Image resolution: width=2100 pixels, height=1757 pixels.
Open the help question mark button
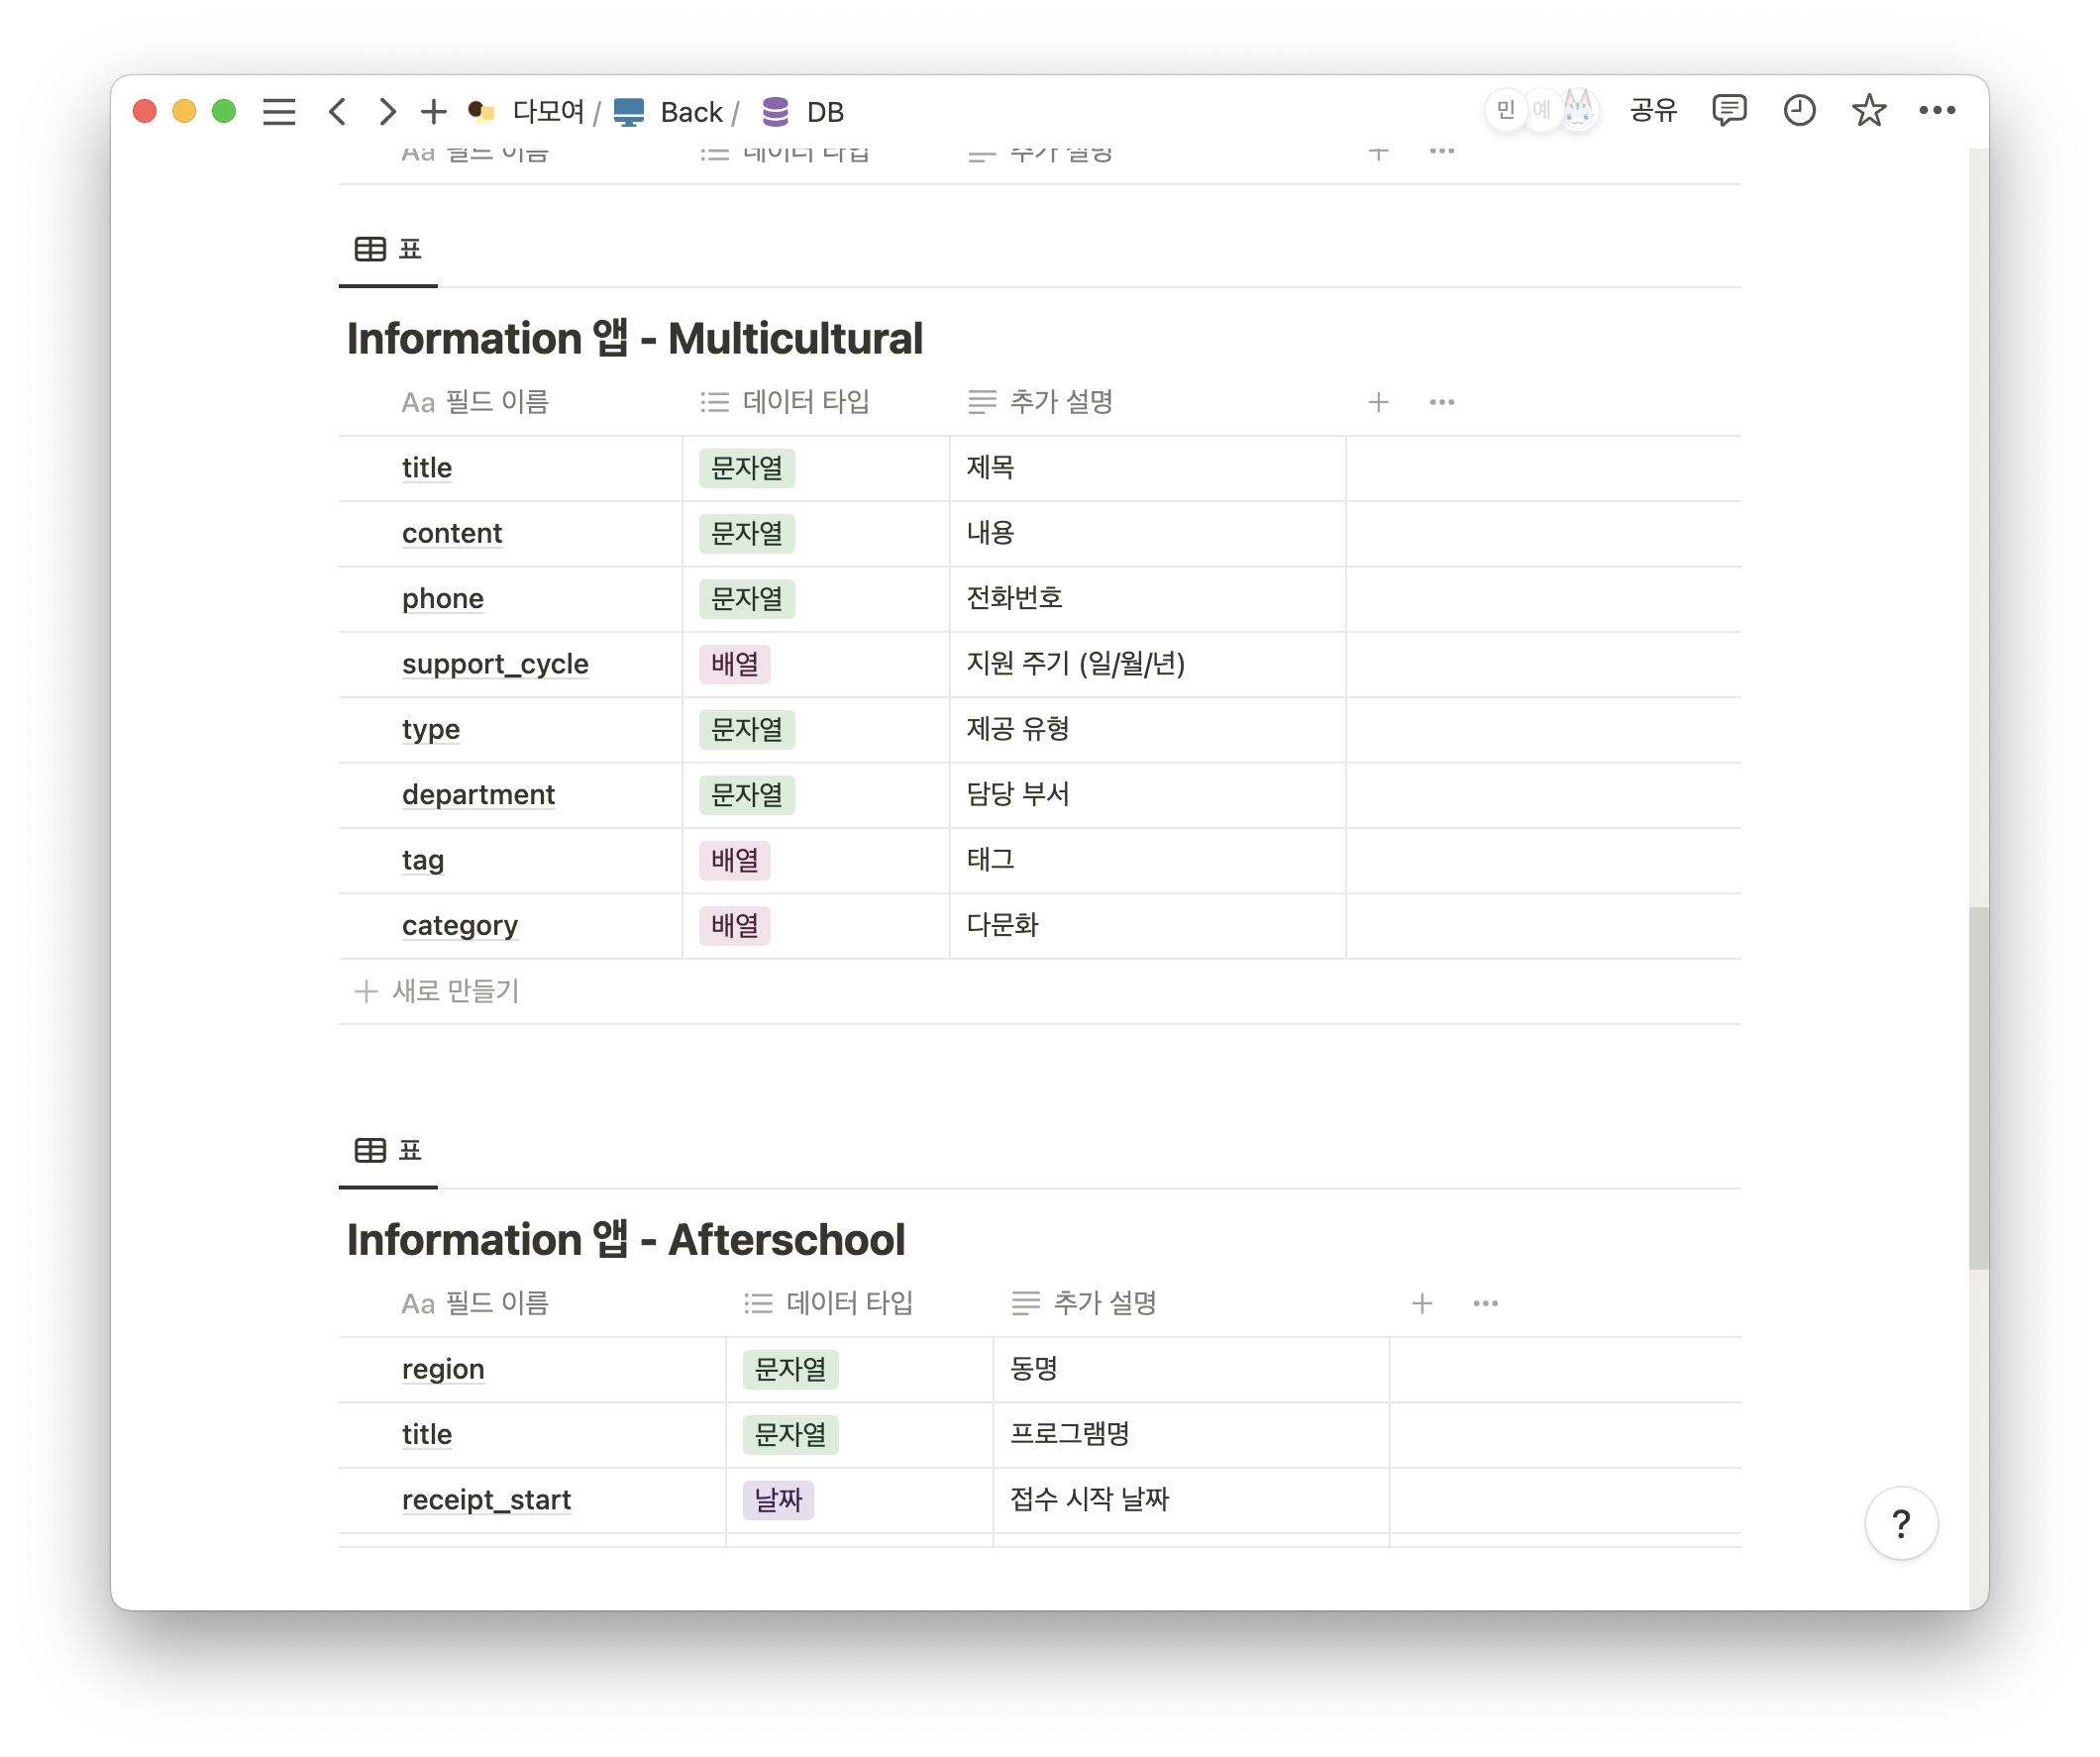(1901, 1523)
